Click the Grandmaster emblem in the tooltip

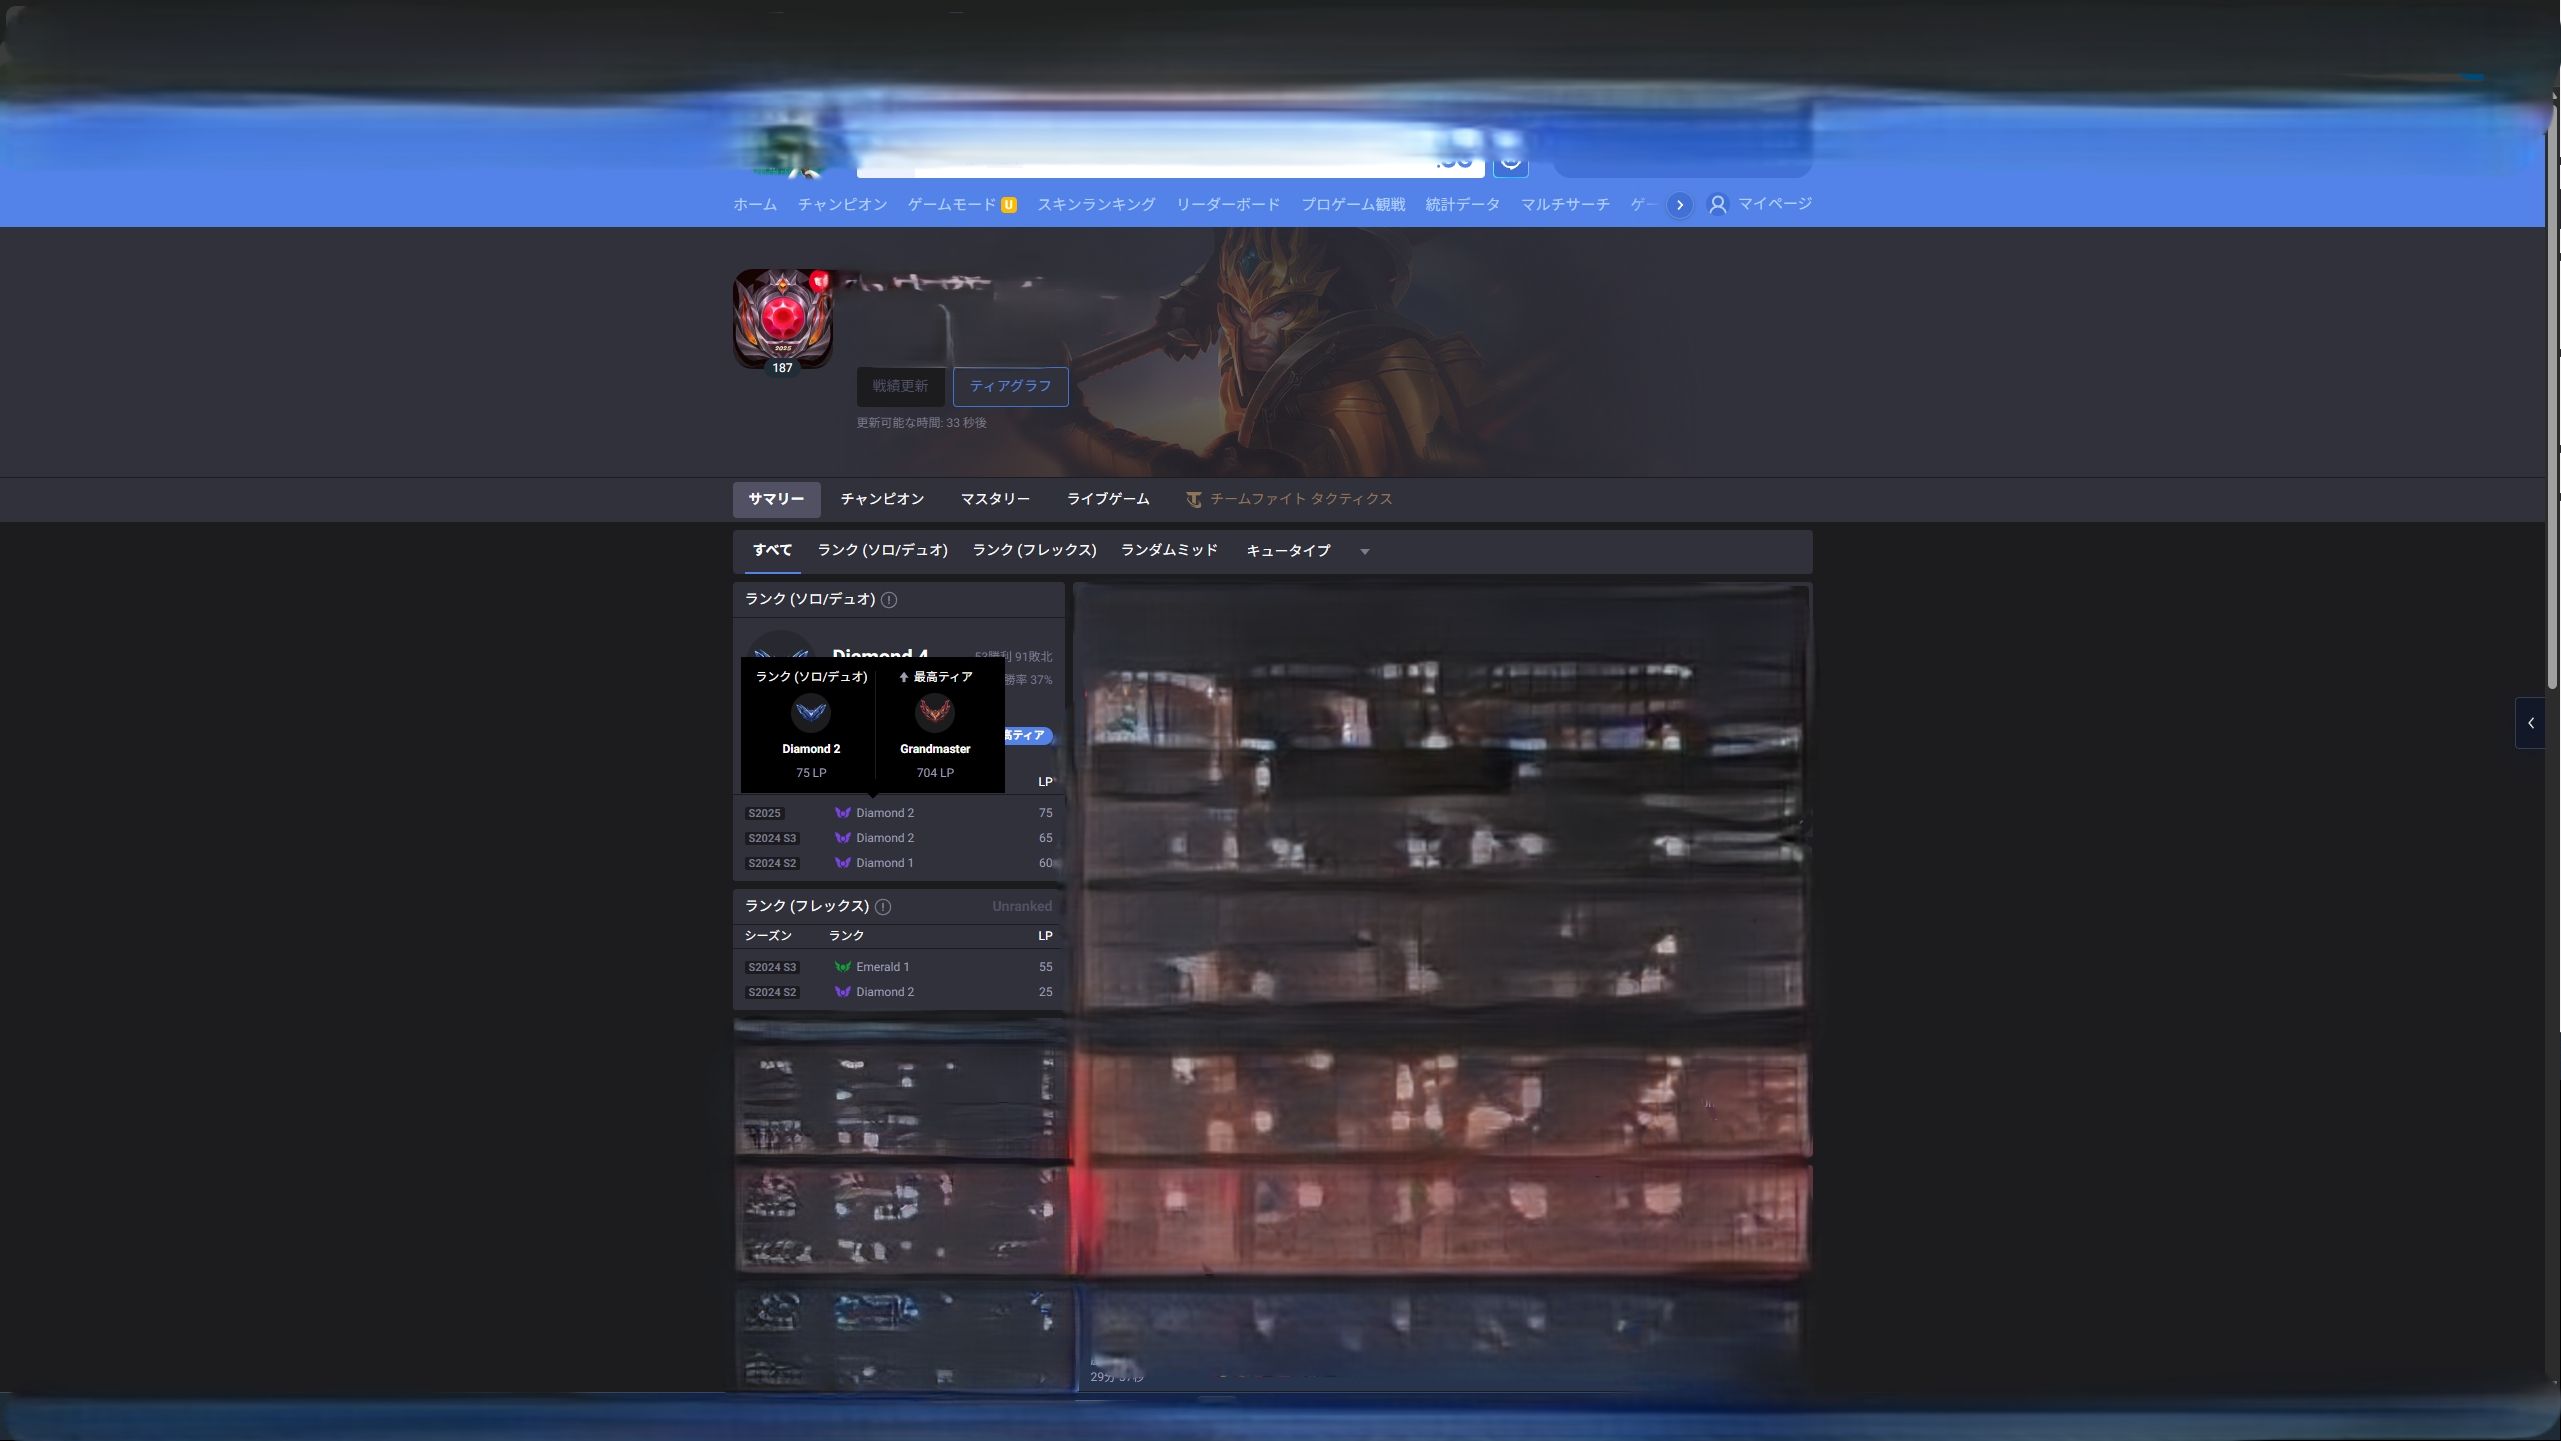pos(935,713)
